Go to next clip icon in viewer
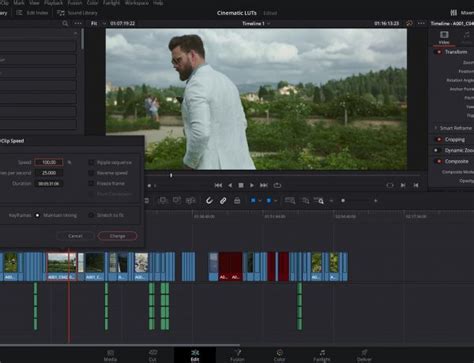Image resolution: width=474 pixels, height=363 pixels. [403, 185]
